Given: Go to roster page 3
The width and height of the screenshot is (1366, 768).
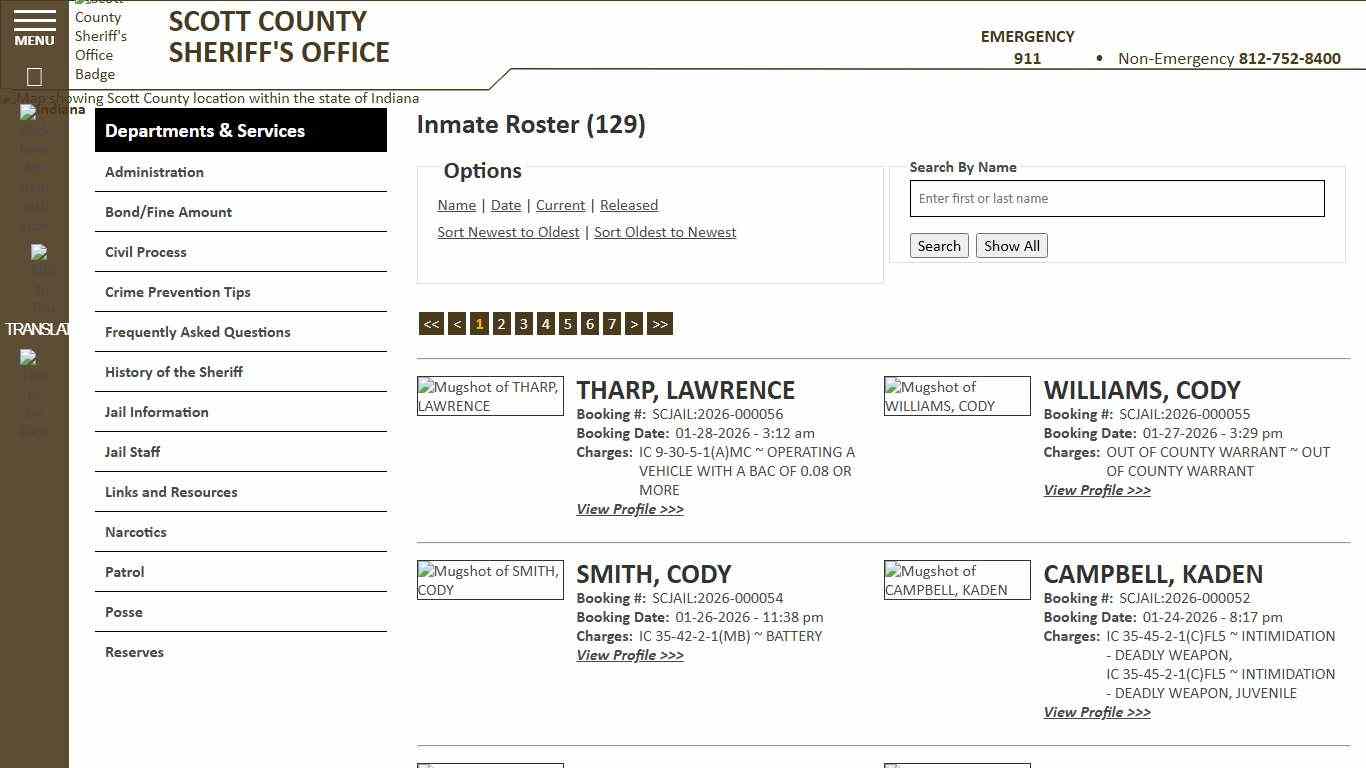Looking at the screenshot, I should coord(523,323).
